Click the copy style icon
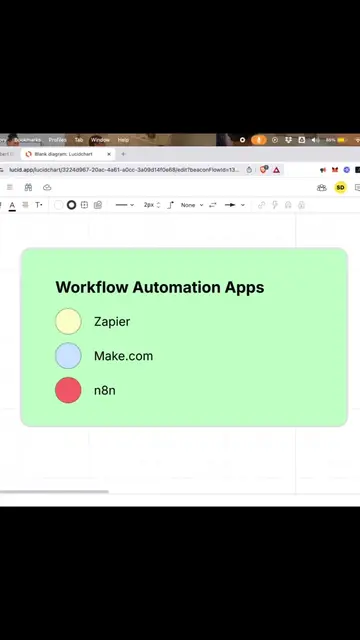Image resolution: width=360 pixels, height=640 pixels. tap(98, 205)
